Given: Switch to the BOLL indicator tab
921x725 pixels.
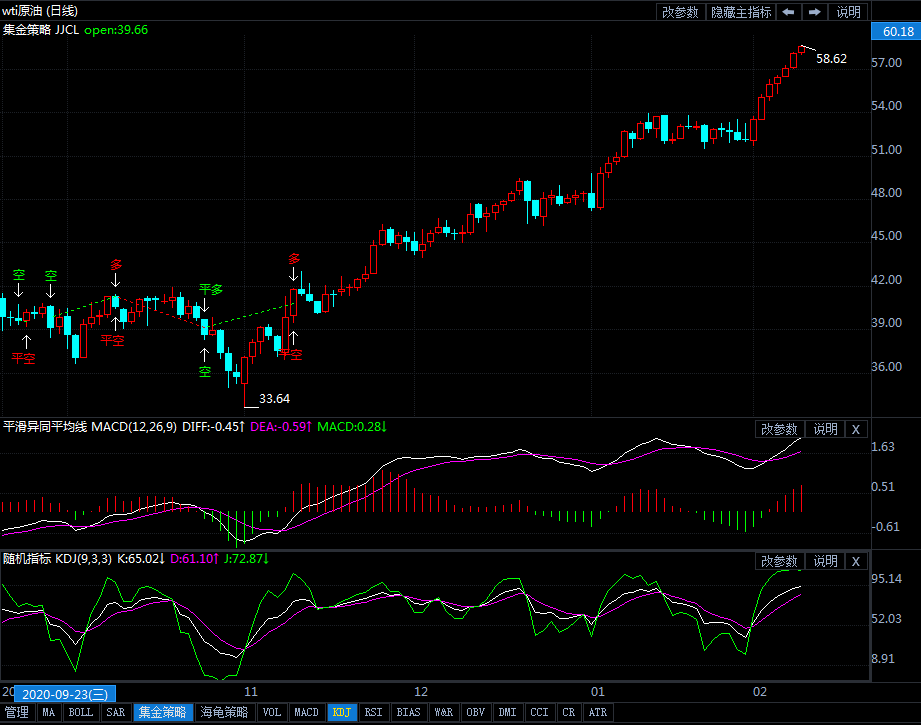Looking at the screenshot, I should (80, 713).
